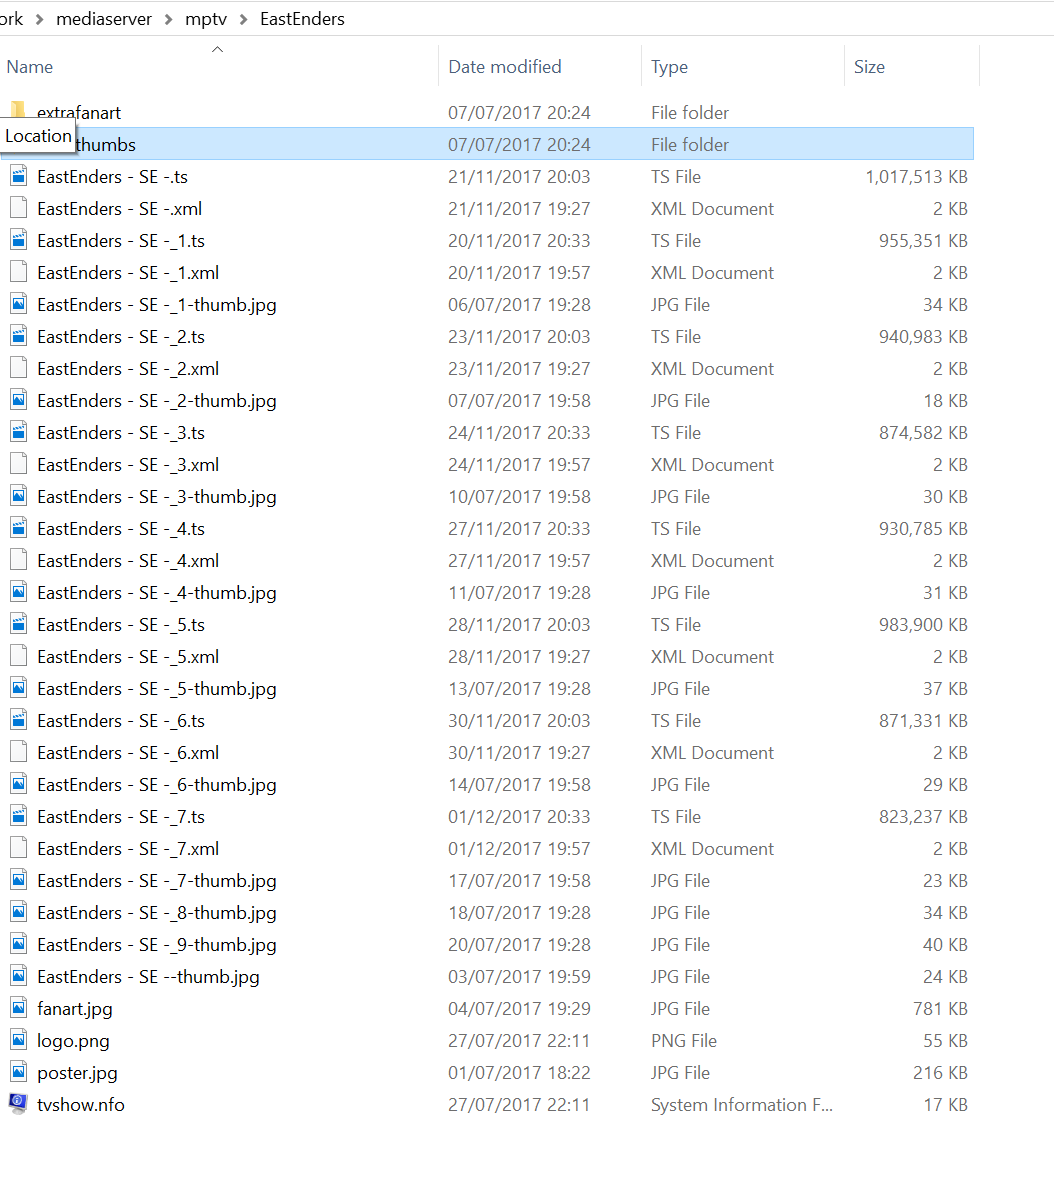The image size is (1054, 1195).
Task: Click the PNG File type cell
Action: [x=684, y=1041]
